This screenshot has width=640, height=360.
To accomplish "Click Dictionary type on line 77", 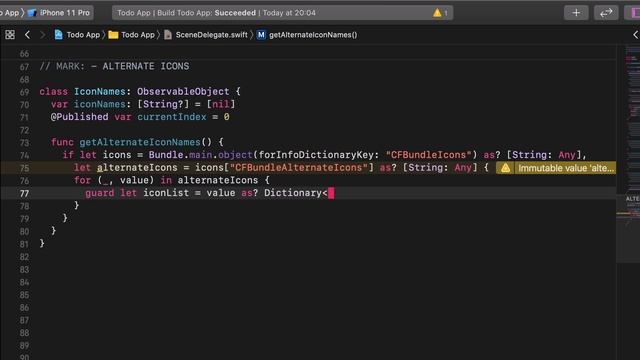I will [x=293, y=193].
